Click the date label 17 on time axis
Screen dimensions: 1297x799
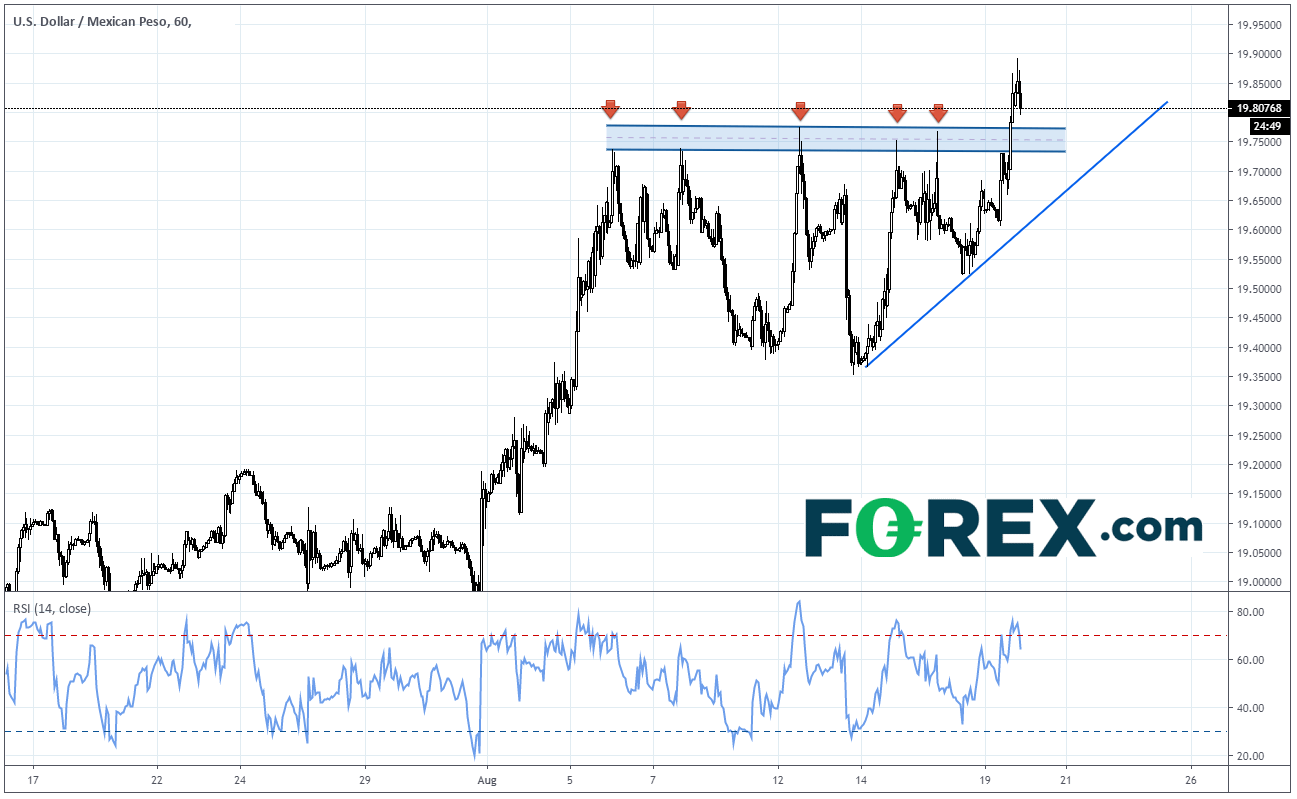click(32, 779)
